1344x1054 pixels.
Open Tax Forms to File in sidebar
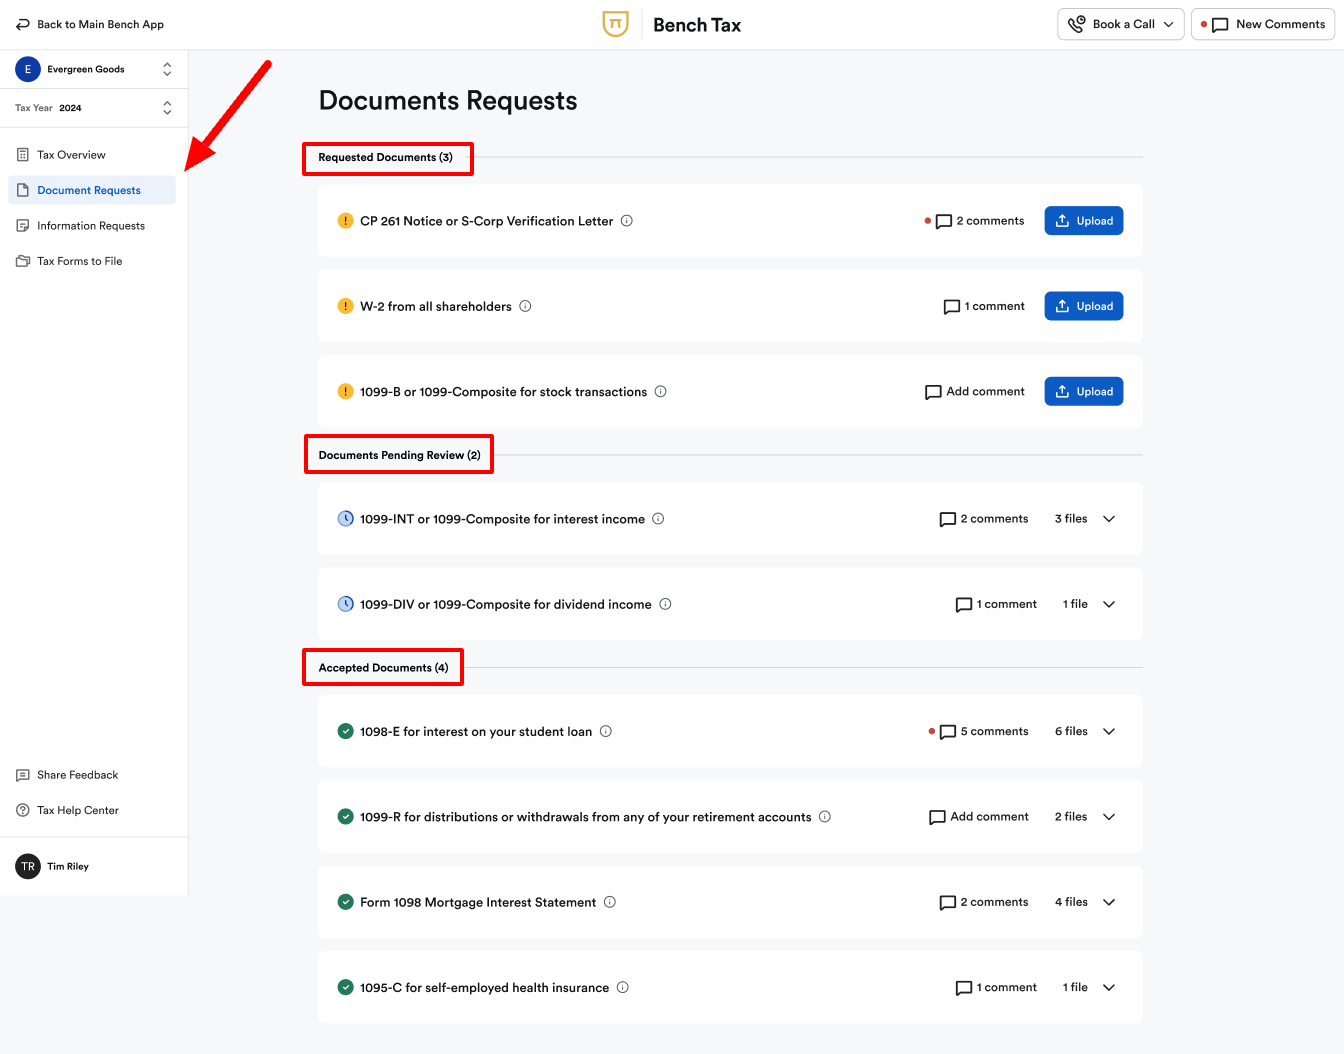92,261
